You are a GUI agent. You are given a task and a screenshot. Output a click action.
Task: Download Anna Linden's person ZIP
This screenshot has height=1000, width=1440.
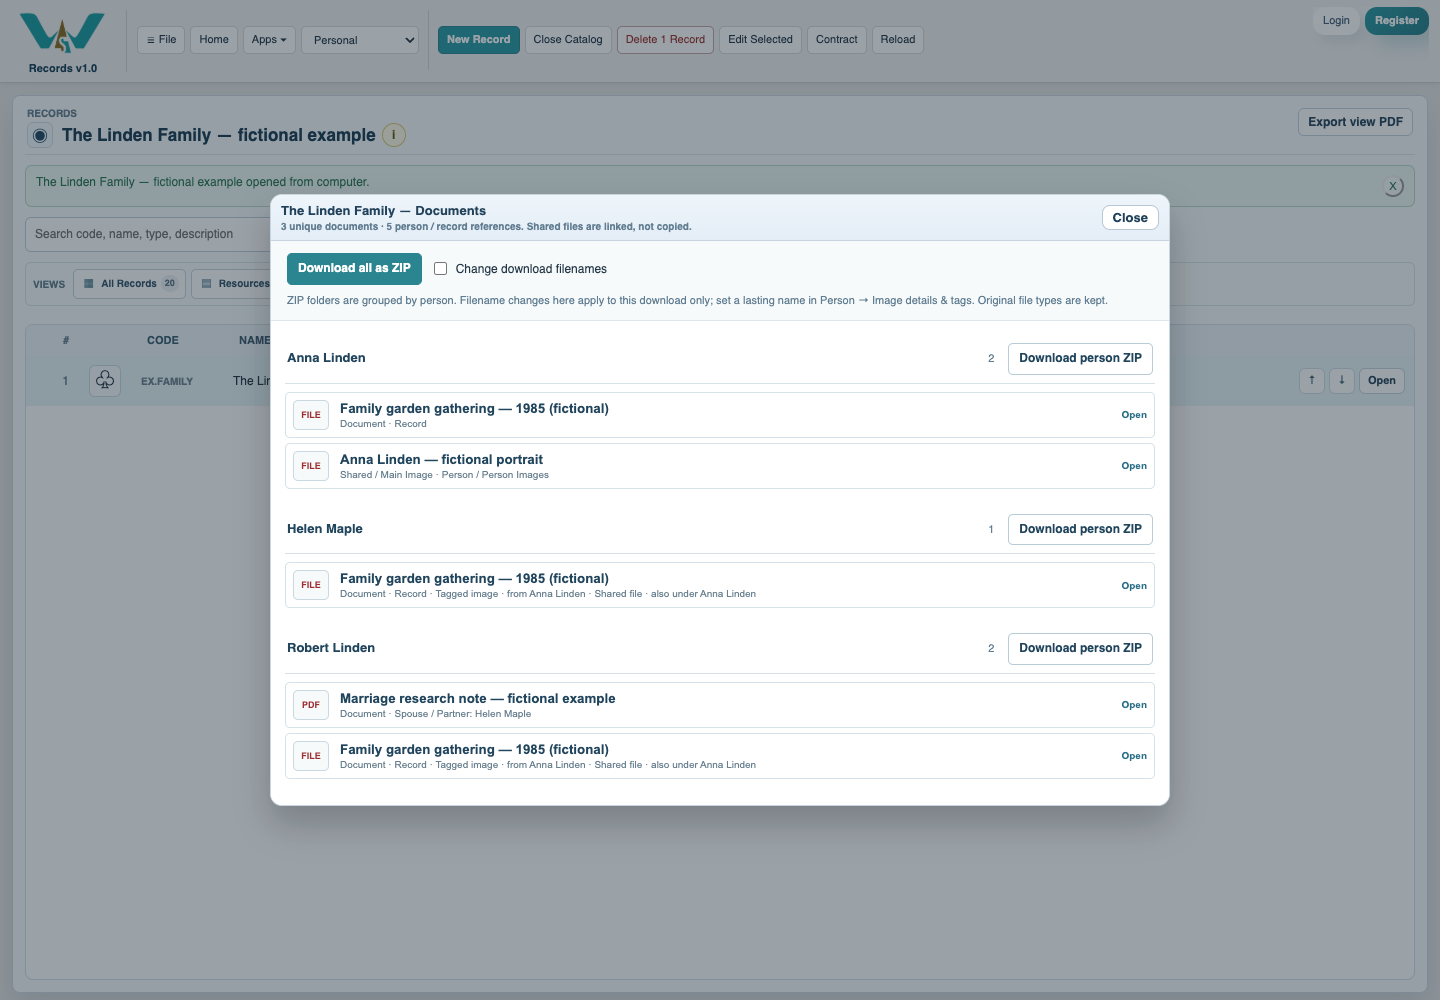pos(1080,358)
